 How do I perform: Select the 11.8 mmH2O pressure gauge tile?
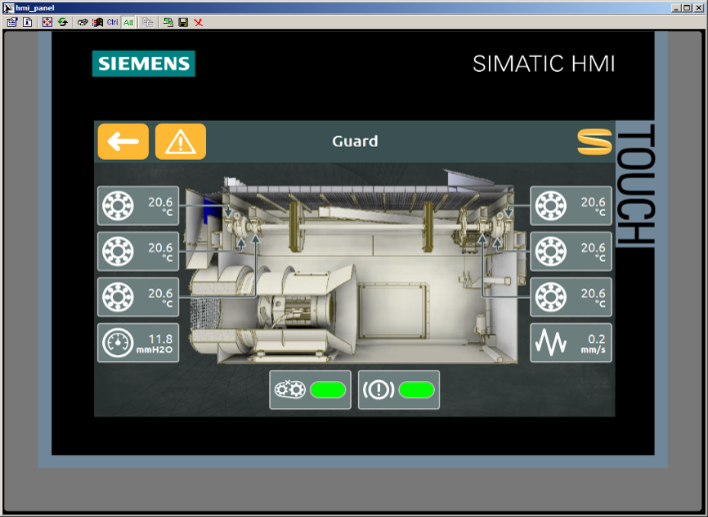click(138, 343)
